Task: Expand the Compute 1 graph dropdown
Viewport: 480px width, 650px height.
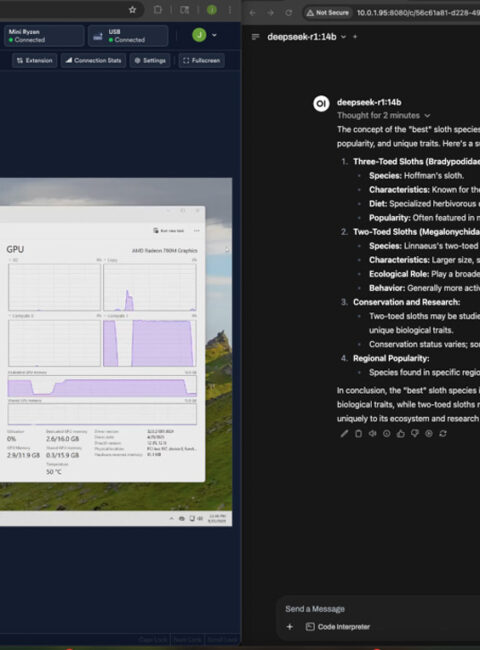Action: (x=116, y=316)
